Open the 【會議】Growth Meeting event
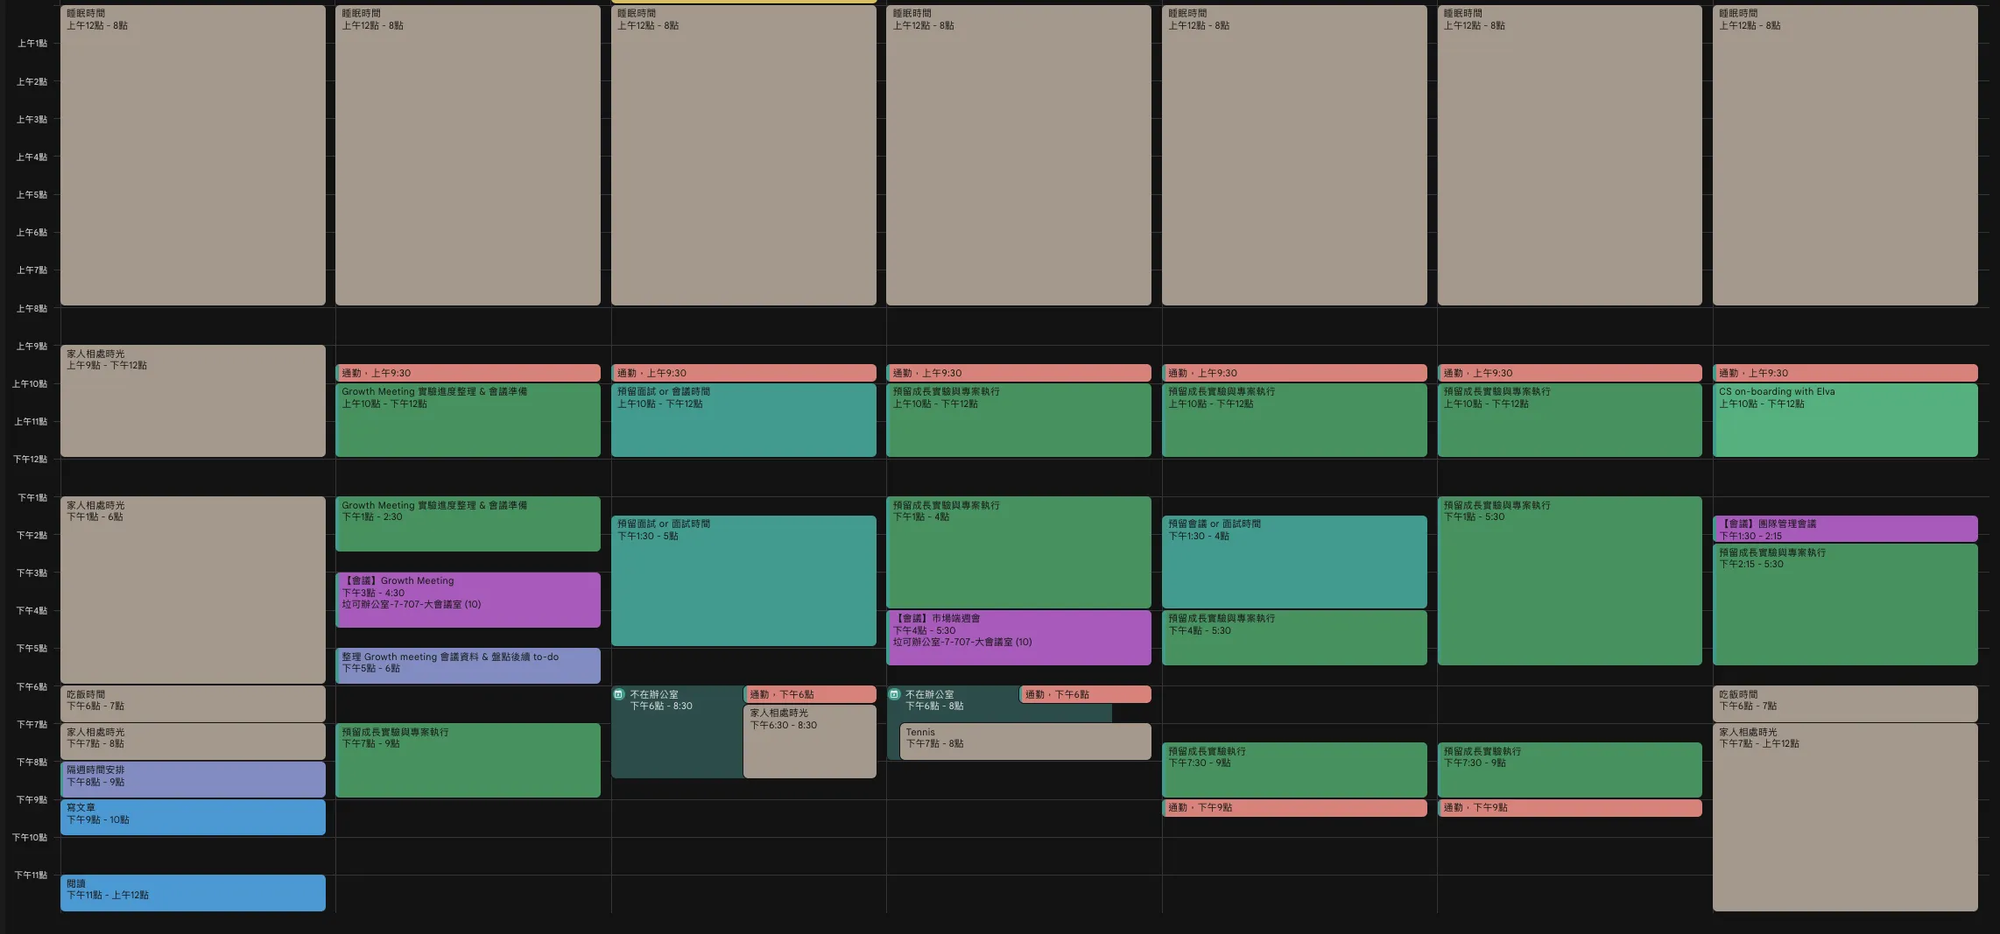Image resolution: width=2000 pixels, height=934 pixels. [x=467, y=599]
